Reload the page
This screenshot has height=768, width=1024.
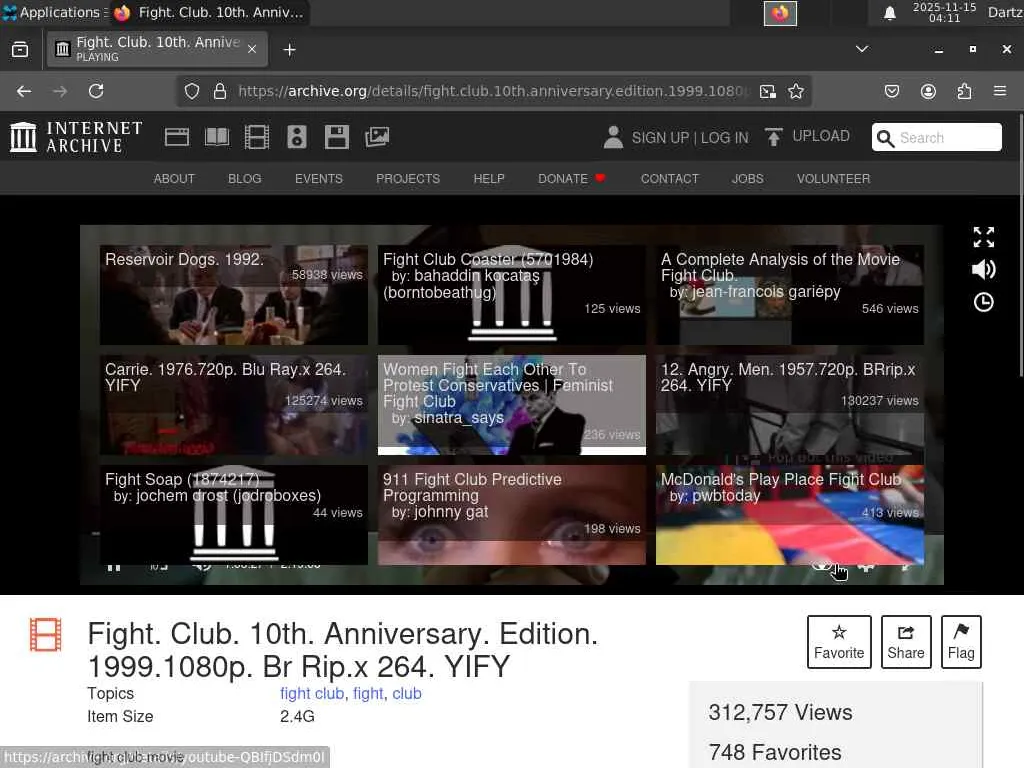[x=96, y=91]
